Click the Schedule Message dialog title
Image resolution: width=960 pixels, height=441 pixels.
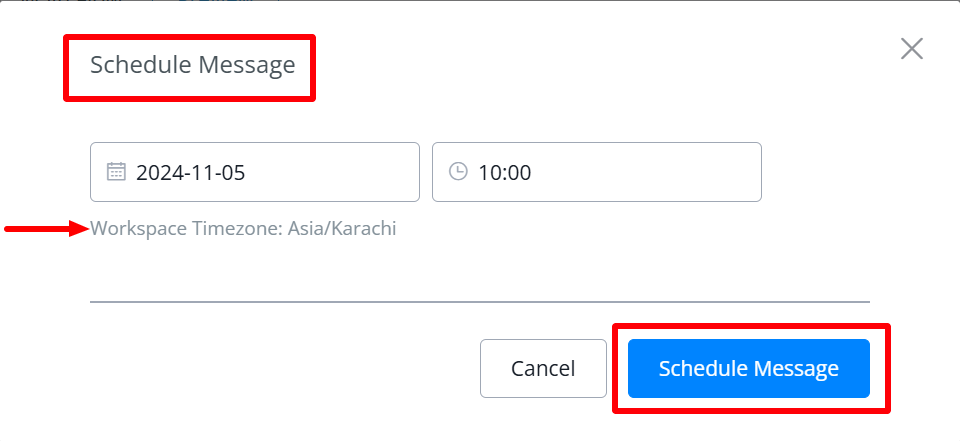(x=192, y=66)
